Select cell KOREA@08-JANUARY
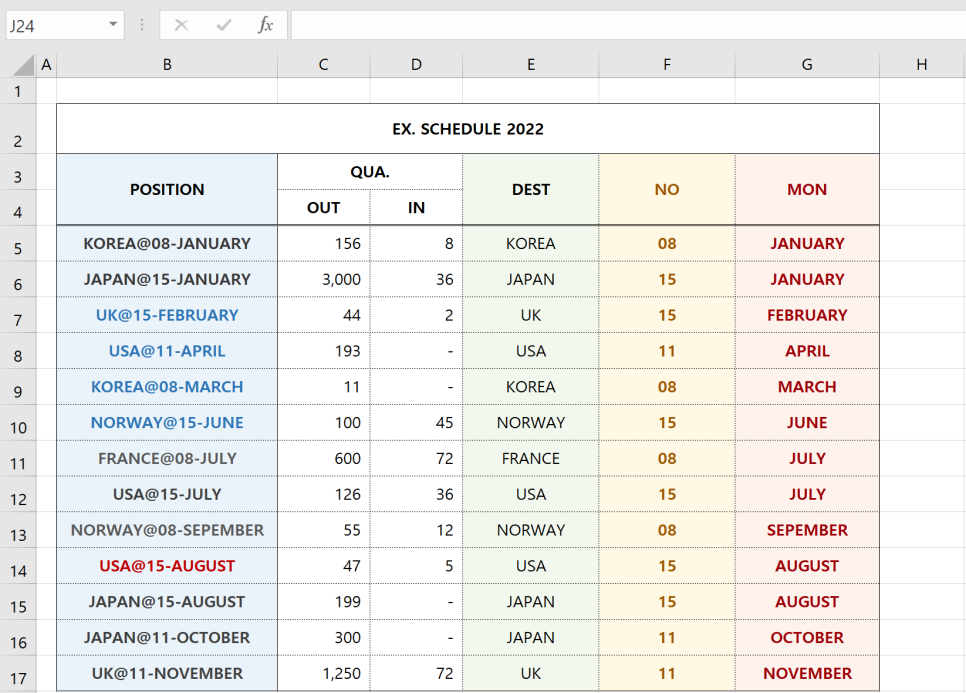 pyautogui.click(x=167, y=243)
